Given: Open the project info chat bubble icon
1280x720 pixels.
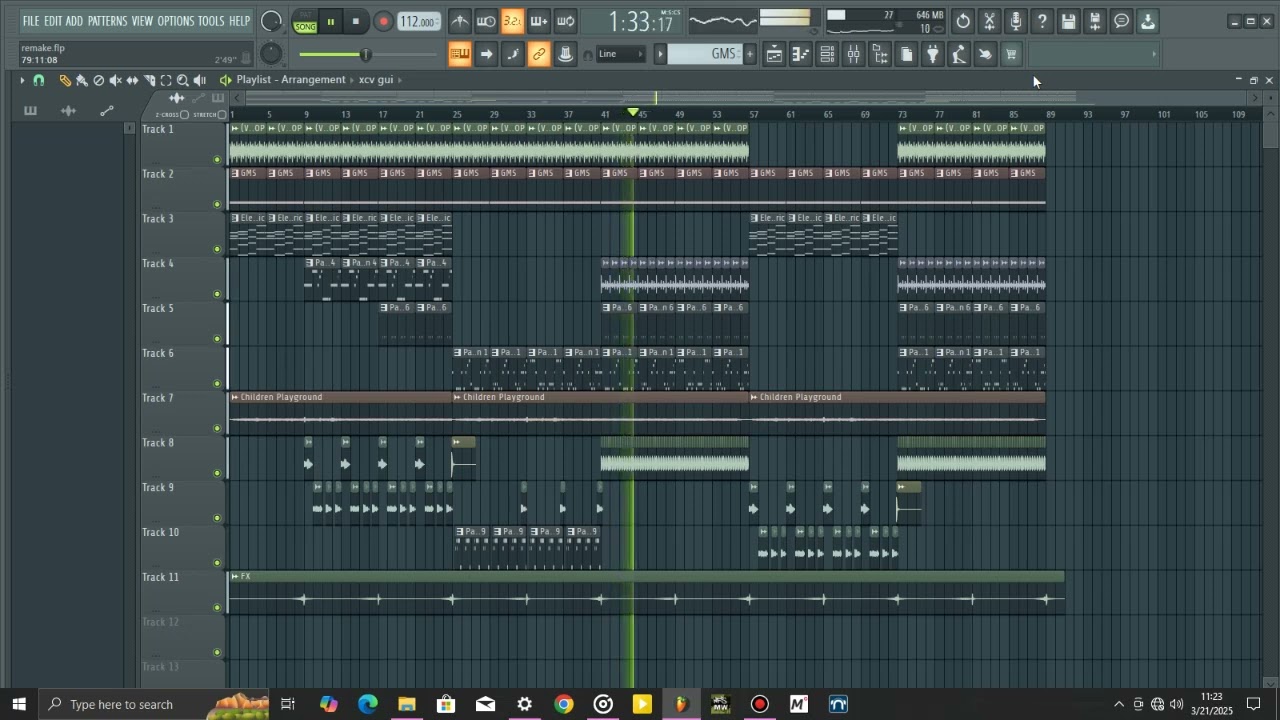Looking at the screenshot, I should point(1122,21).
